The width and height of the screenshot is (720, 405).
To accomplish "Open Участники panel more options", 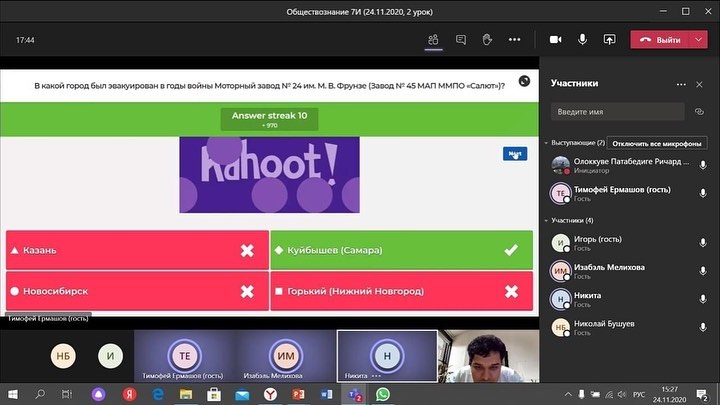I will 681,84.
